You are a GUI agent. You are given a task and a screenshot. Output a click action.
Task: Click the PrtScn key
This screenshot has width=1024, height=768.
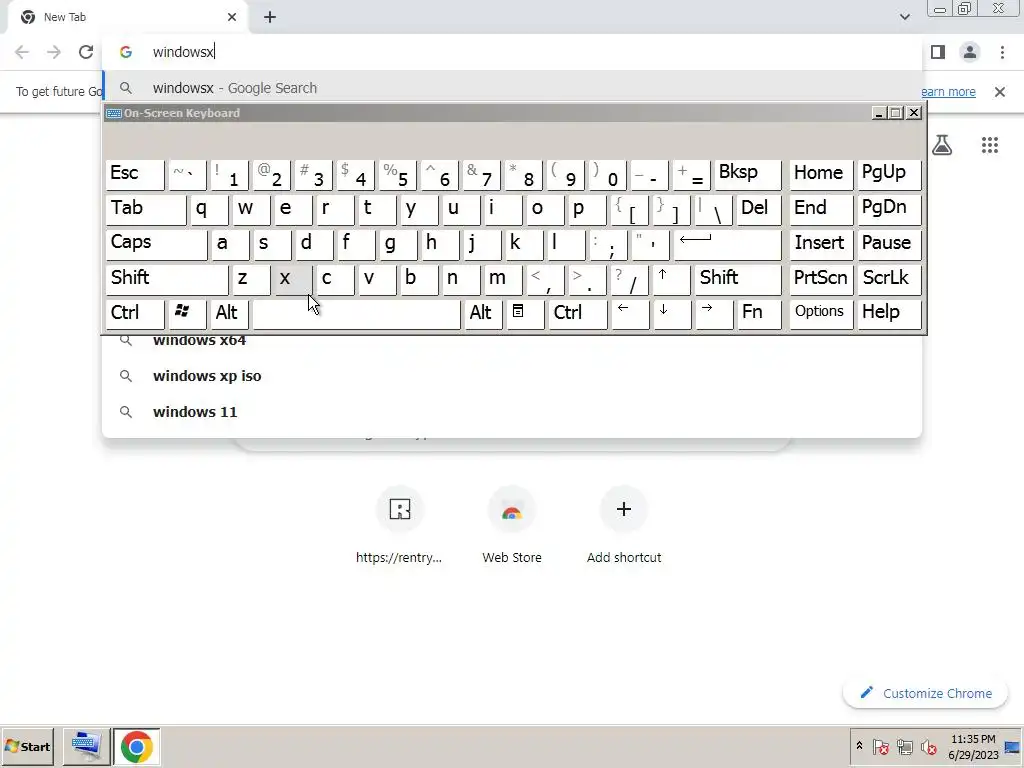click(821, 280)
